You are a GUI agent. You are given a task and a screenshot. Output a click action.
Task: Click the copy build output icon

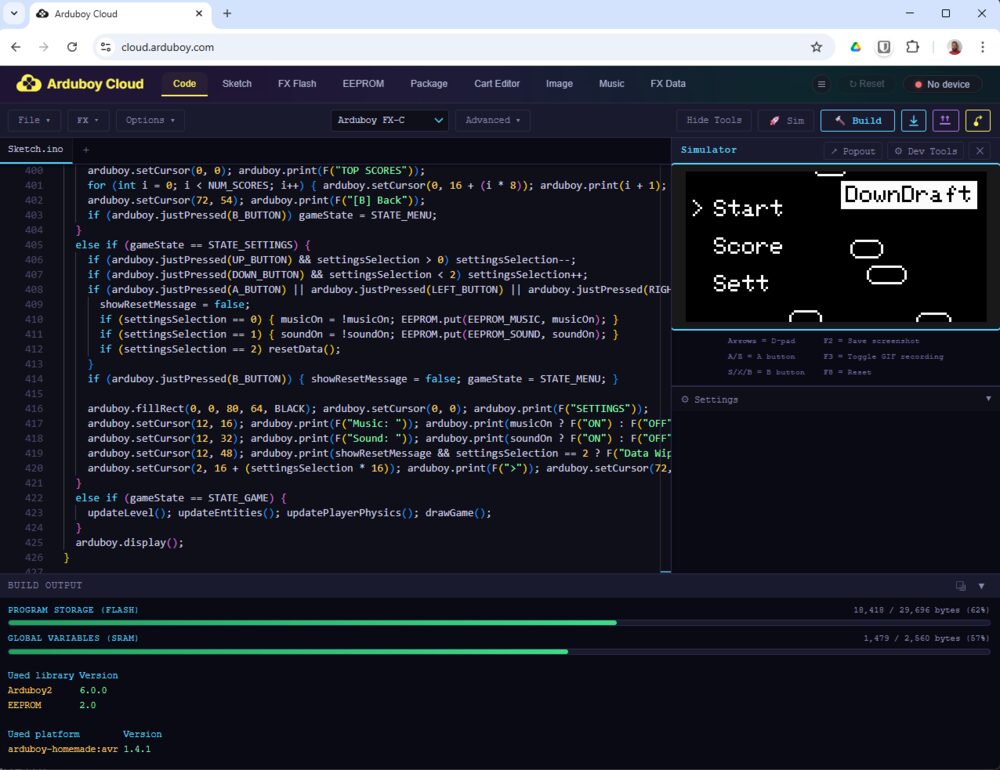(960, 586)
